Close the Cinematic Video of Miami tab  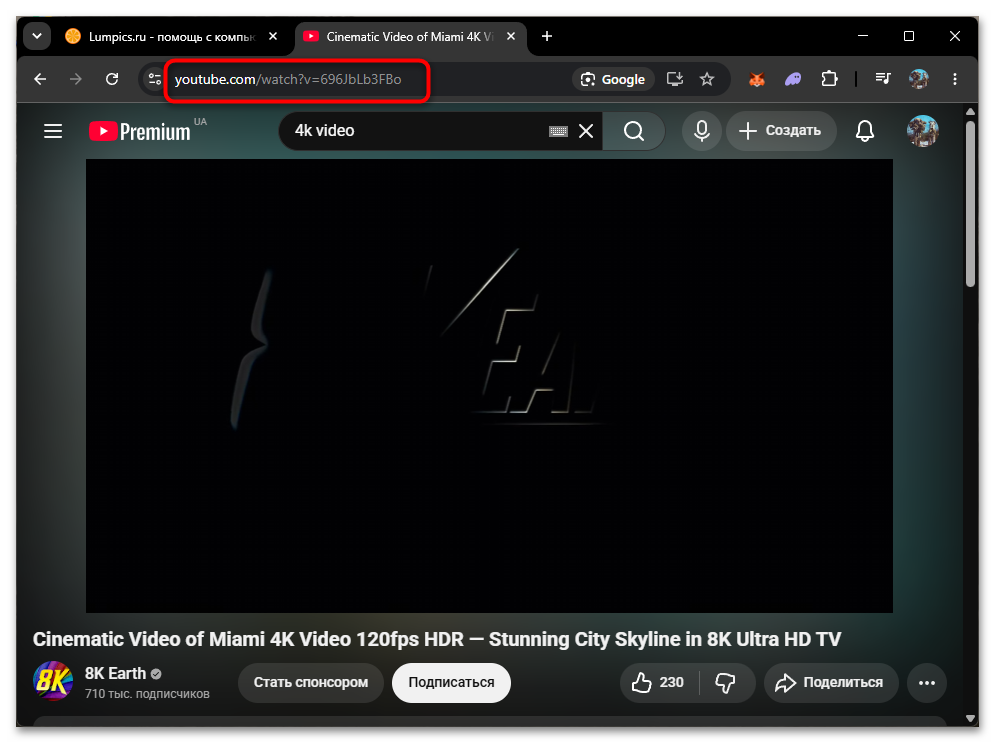[x=511, y=37]
